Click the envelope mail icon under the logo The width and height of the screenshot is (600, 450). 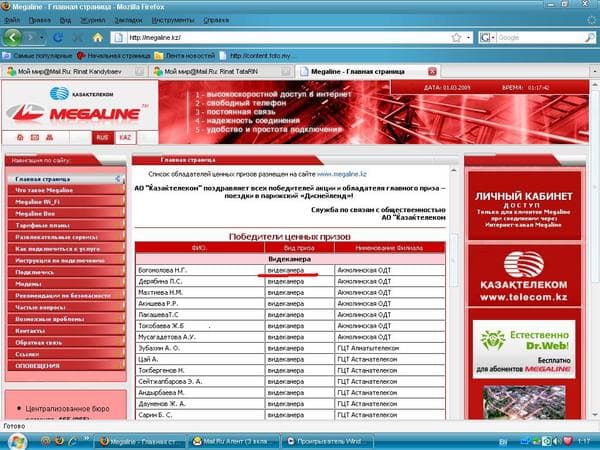coord(35,137)
